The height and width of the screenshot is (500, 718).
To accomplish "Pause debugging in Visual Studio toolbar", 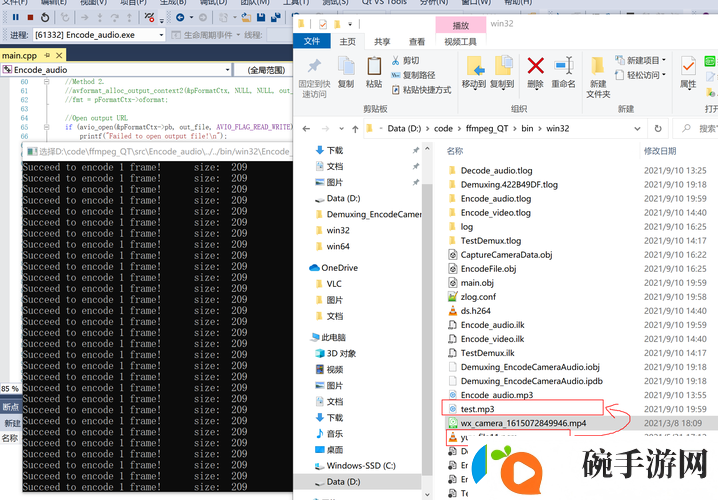I will pyautogui.click(x=16, y=17).
